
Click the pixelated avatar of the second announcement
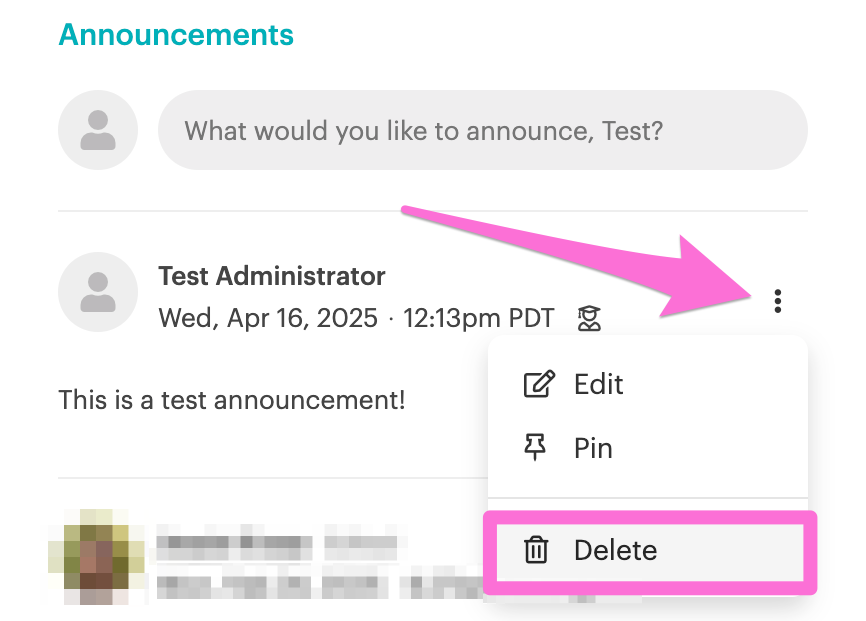97,553
